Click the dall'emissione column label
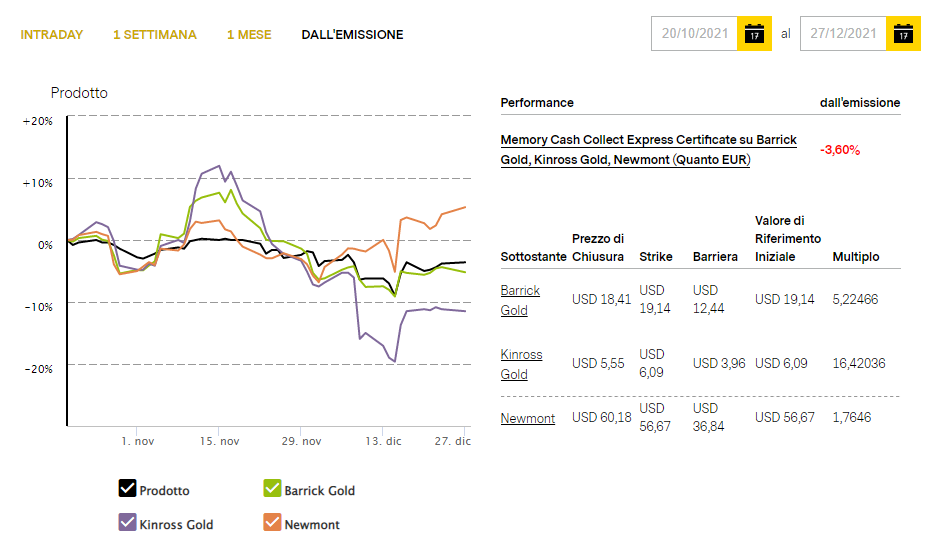 pos(860,102)
